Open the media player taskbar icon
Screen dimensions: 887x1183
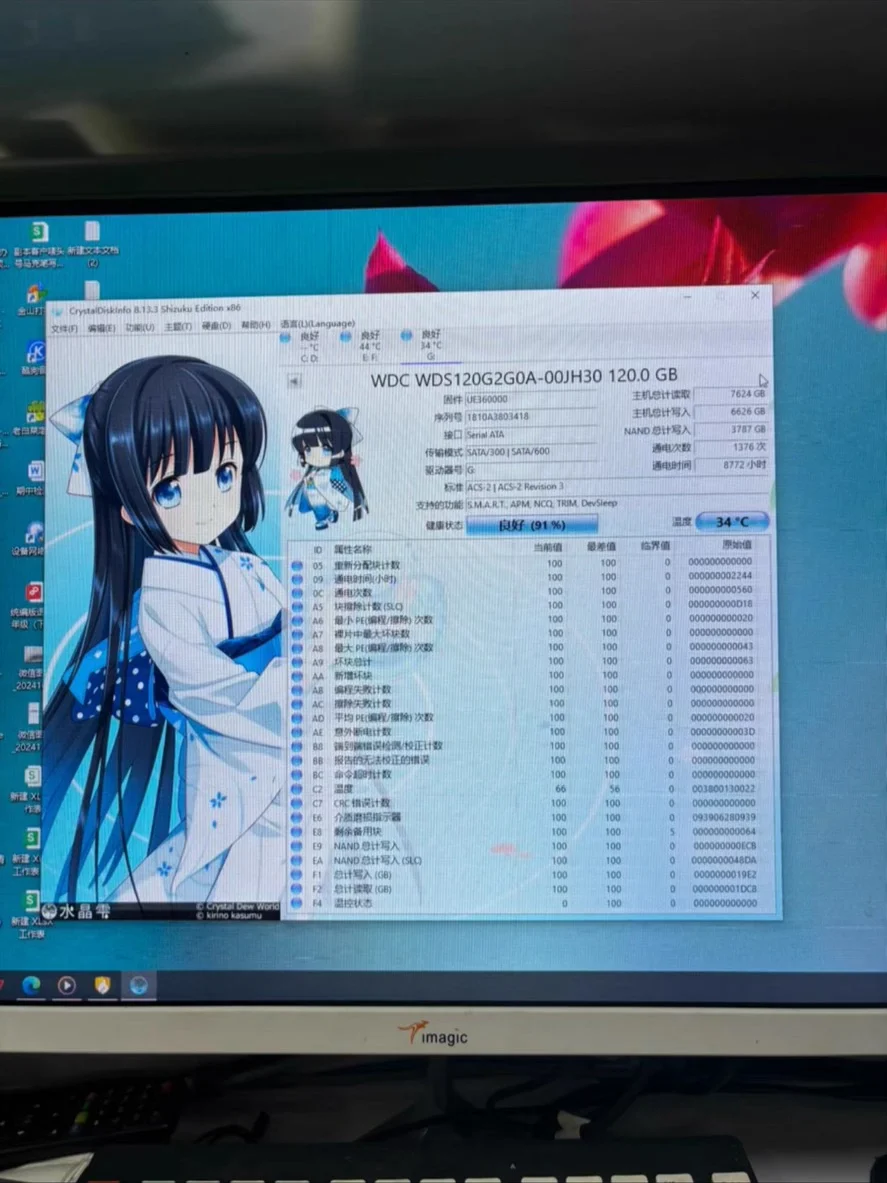pos(66,985)
